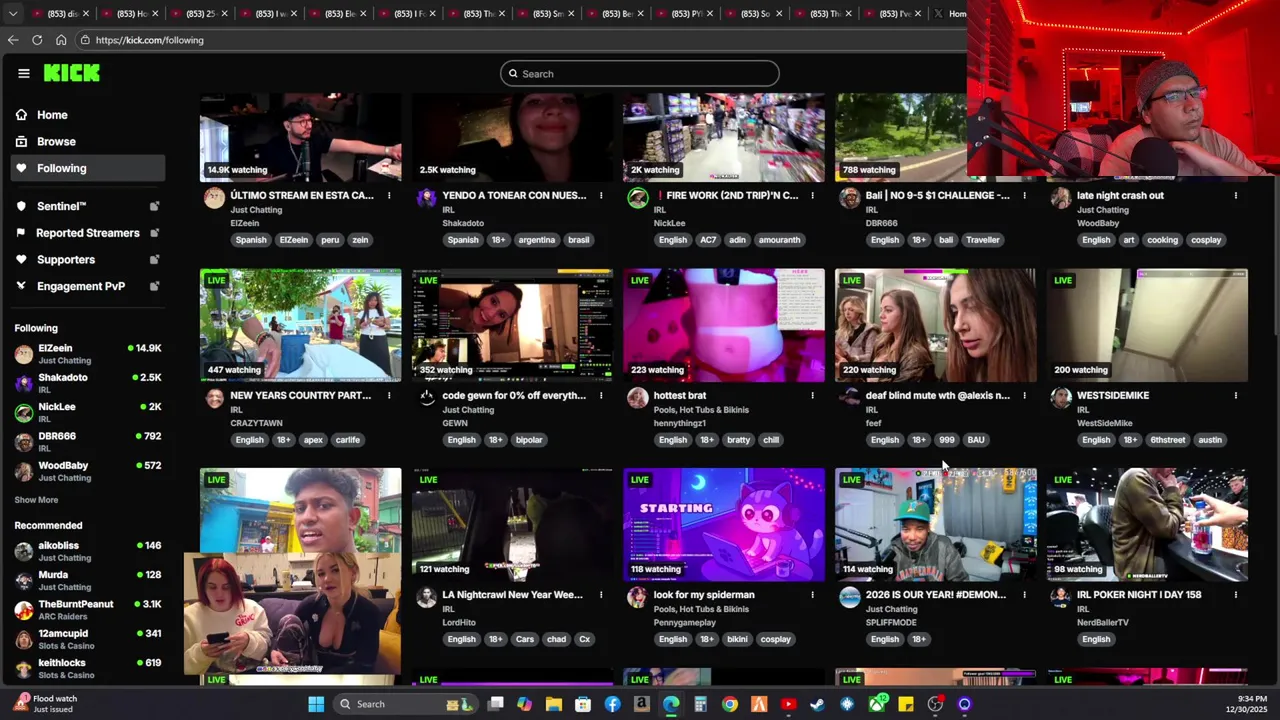
Task: Click the argentina tag under Shakadoto stream
Action: tap(536, 240)
